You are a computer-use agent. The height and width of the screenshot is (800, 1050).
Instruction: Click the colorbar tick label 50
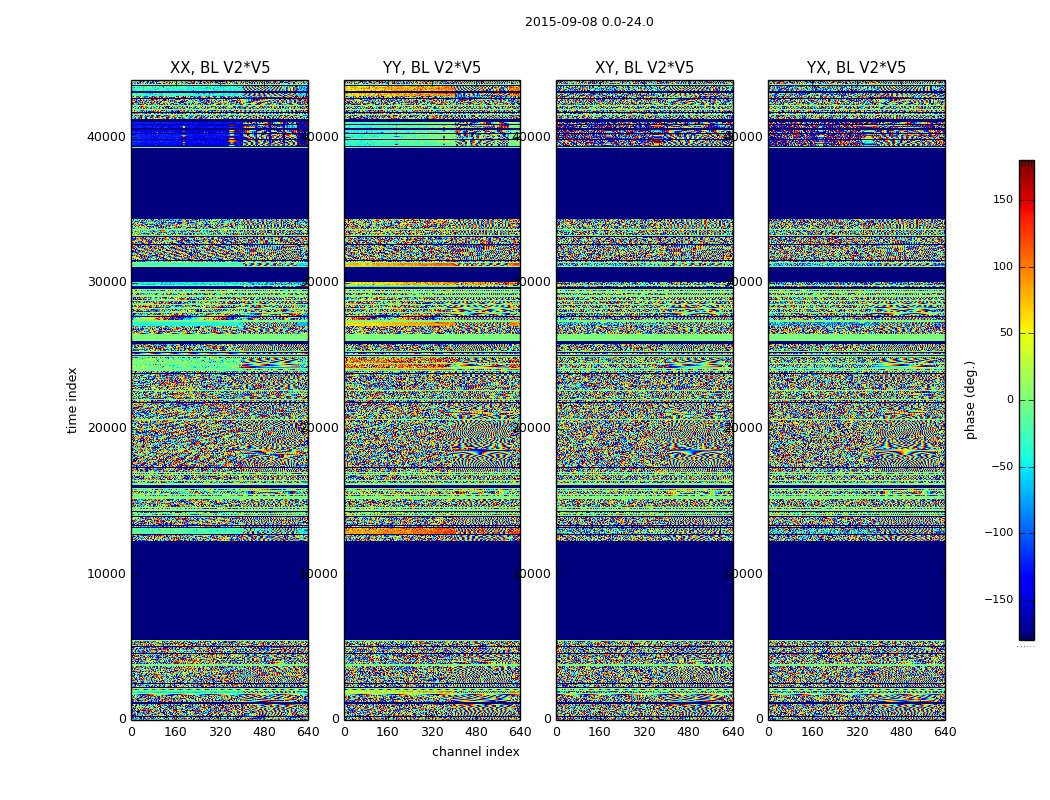click(x=1006, y=333)
